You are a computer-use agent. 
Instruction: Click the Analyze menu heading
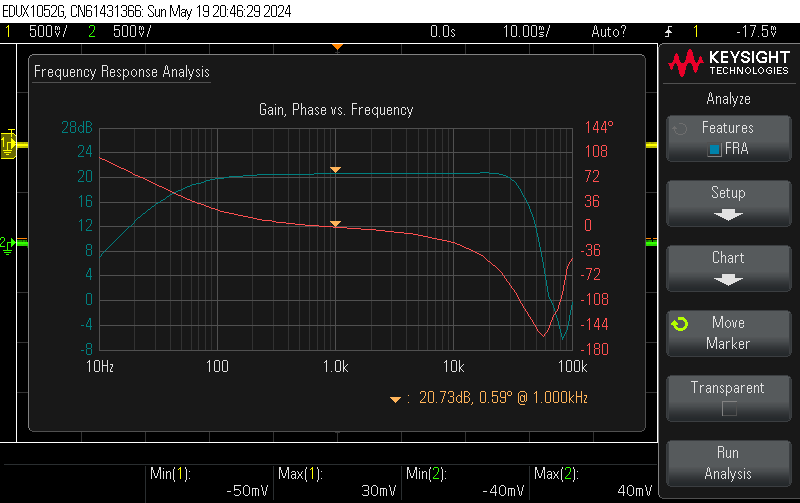click(x=729, y=98)
